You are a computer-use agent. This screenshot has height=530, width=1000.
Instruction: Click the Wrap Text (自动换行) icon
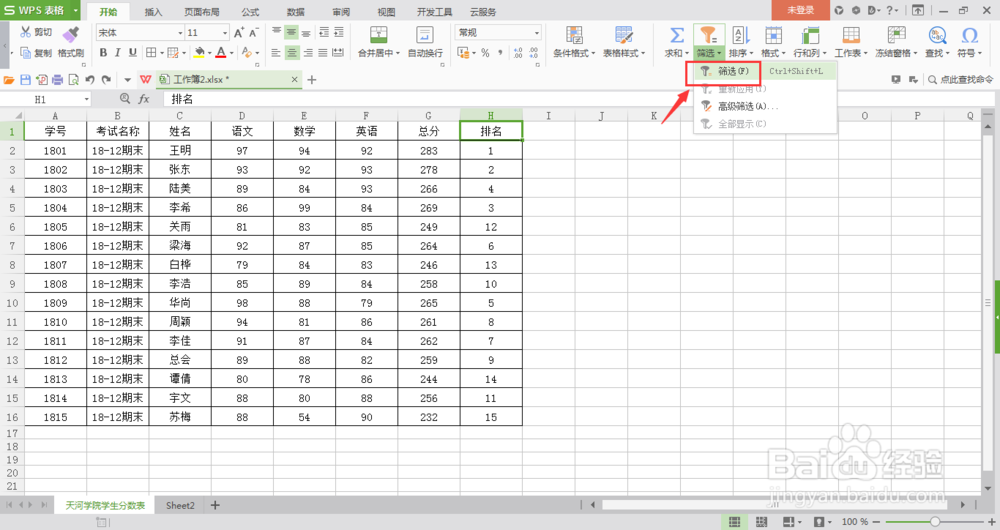(424, 35)
